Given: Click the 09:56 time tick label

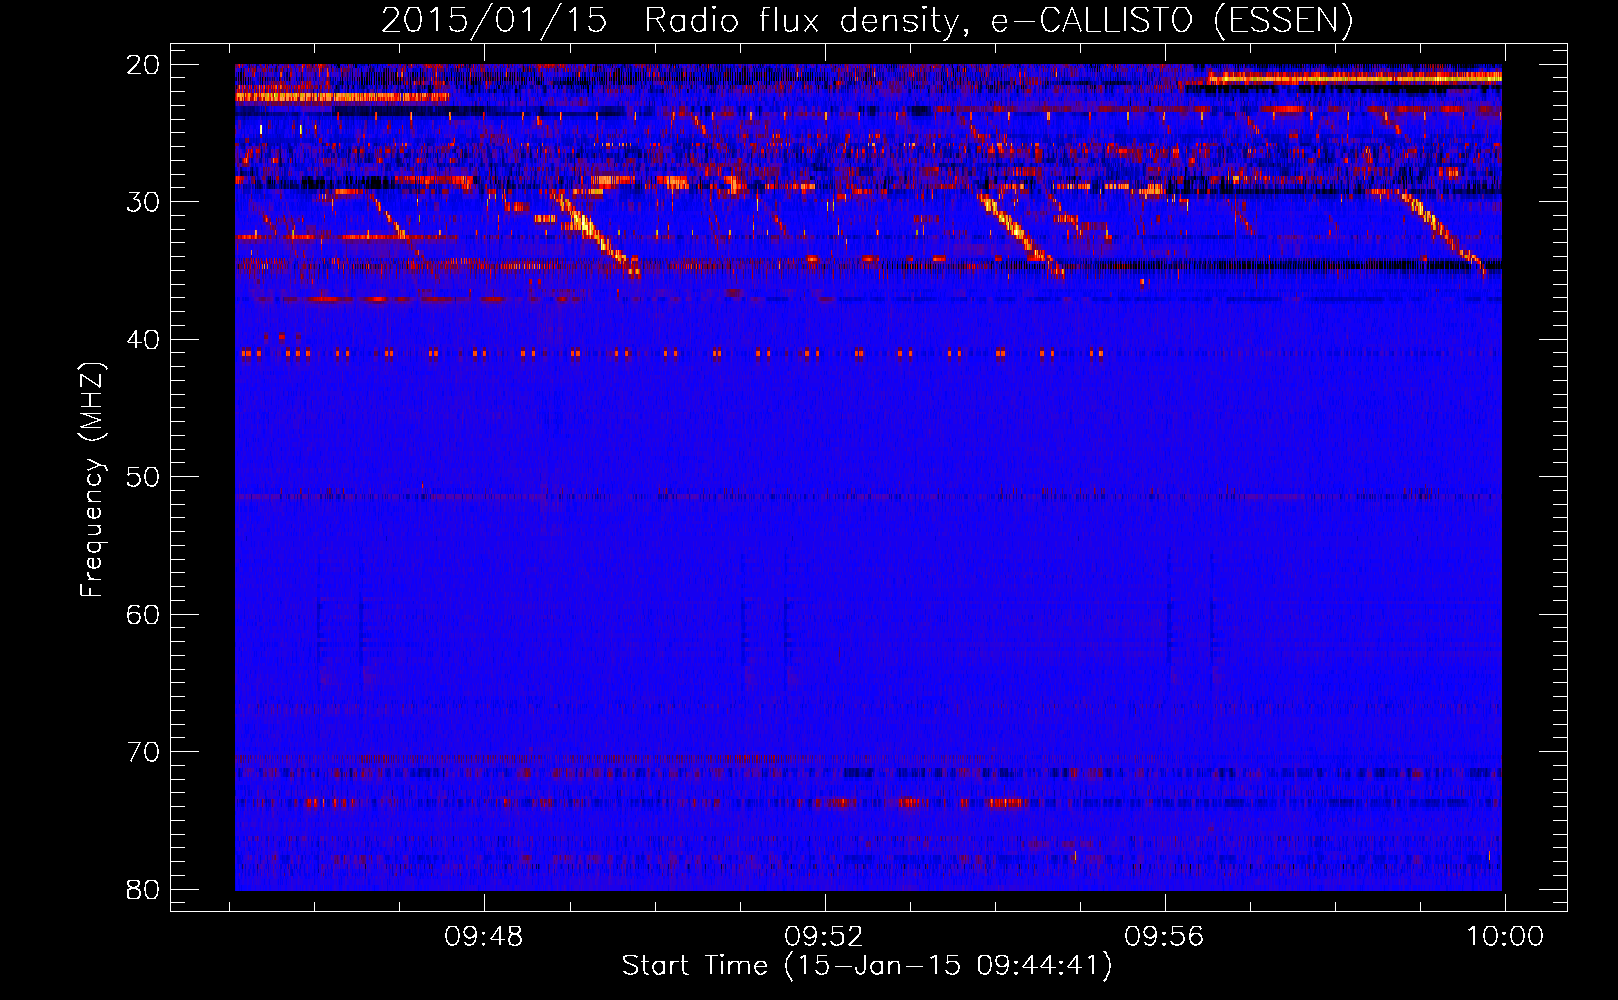Looking at the screenshot, I should click(x=1164, y=937).
